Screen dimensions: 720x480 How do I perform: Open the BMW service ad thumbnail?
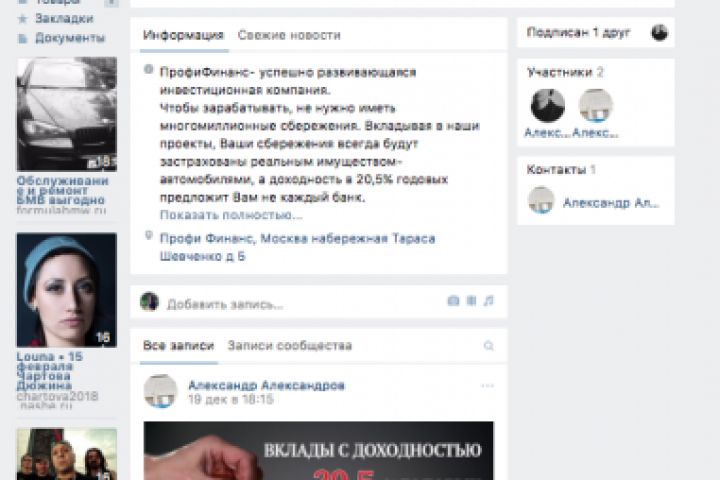point(67,114)
